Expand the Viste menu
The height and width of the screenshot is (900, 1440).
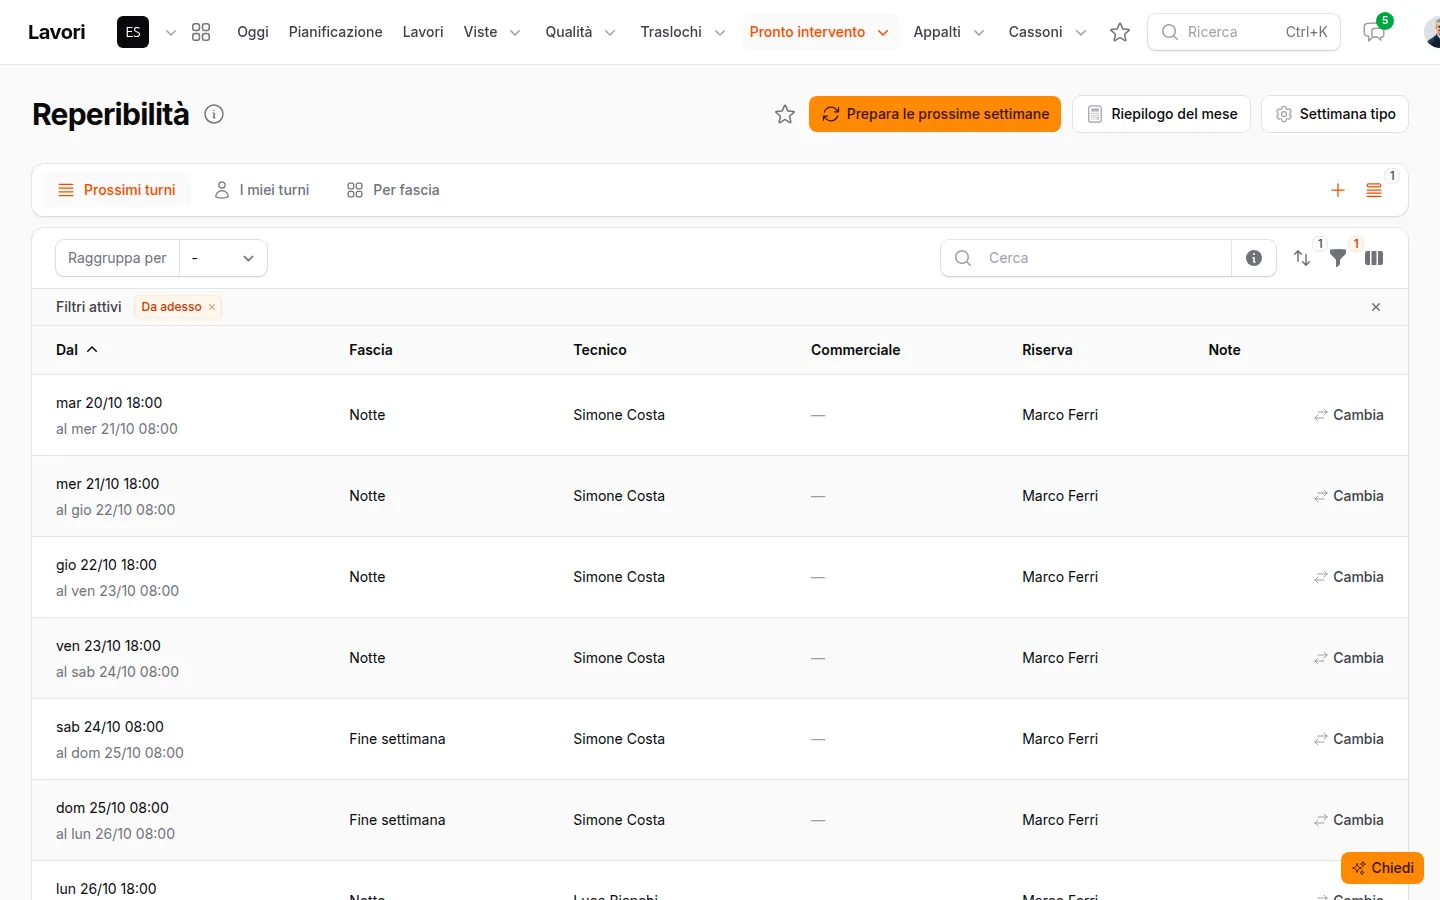pyautogui.click(x=492, y=32)
